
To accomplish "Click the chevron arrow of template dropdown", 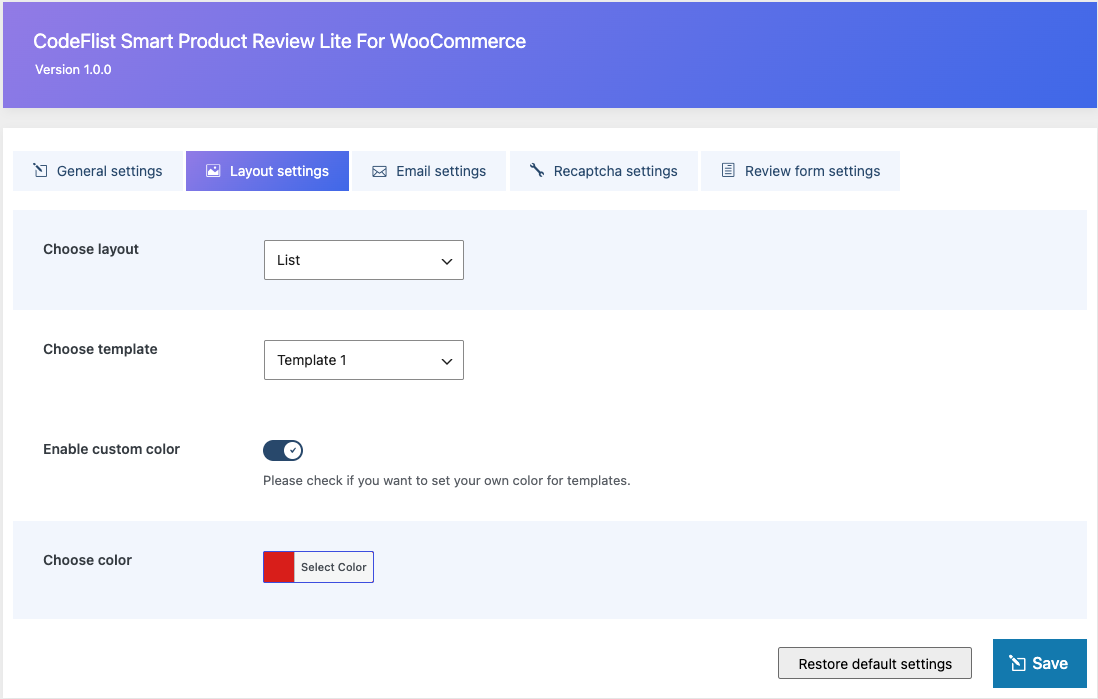I will click(x=446, y=361).
